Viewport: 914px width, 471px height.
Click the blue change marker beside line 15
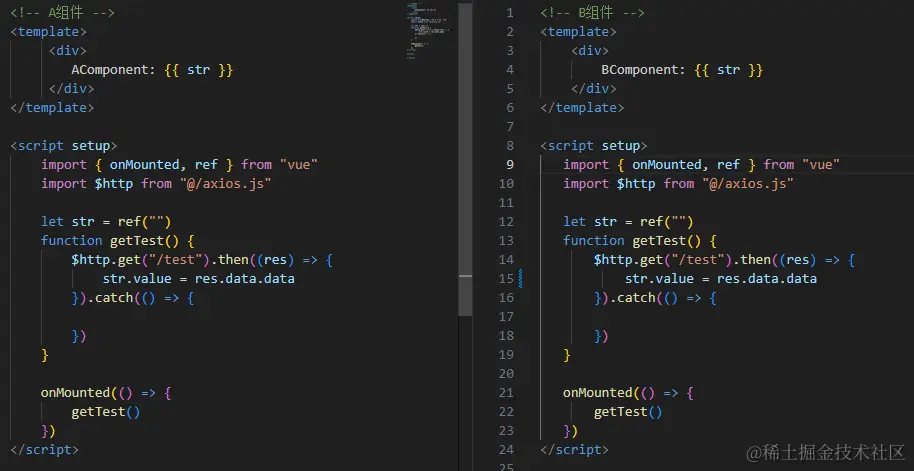coord(521,279)
